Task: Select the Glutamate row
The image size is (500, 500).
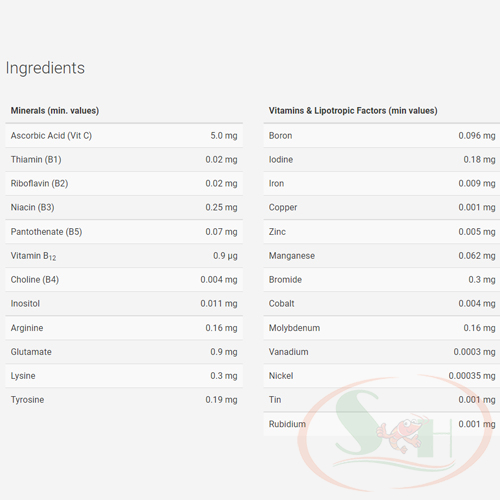Action: coord(124,352)
